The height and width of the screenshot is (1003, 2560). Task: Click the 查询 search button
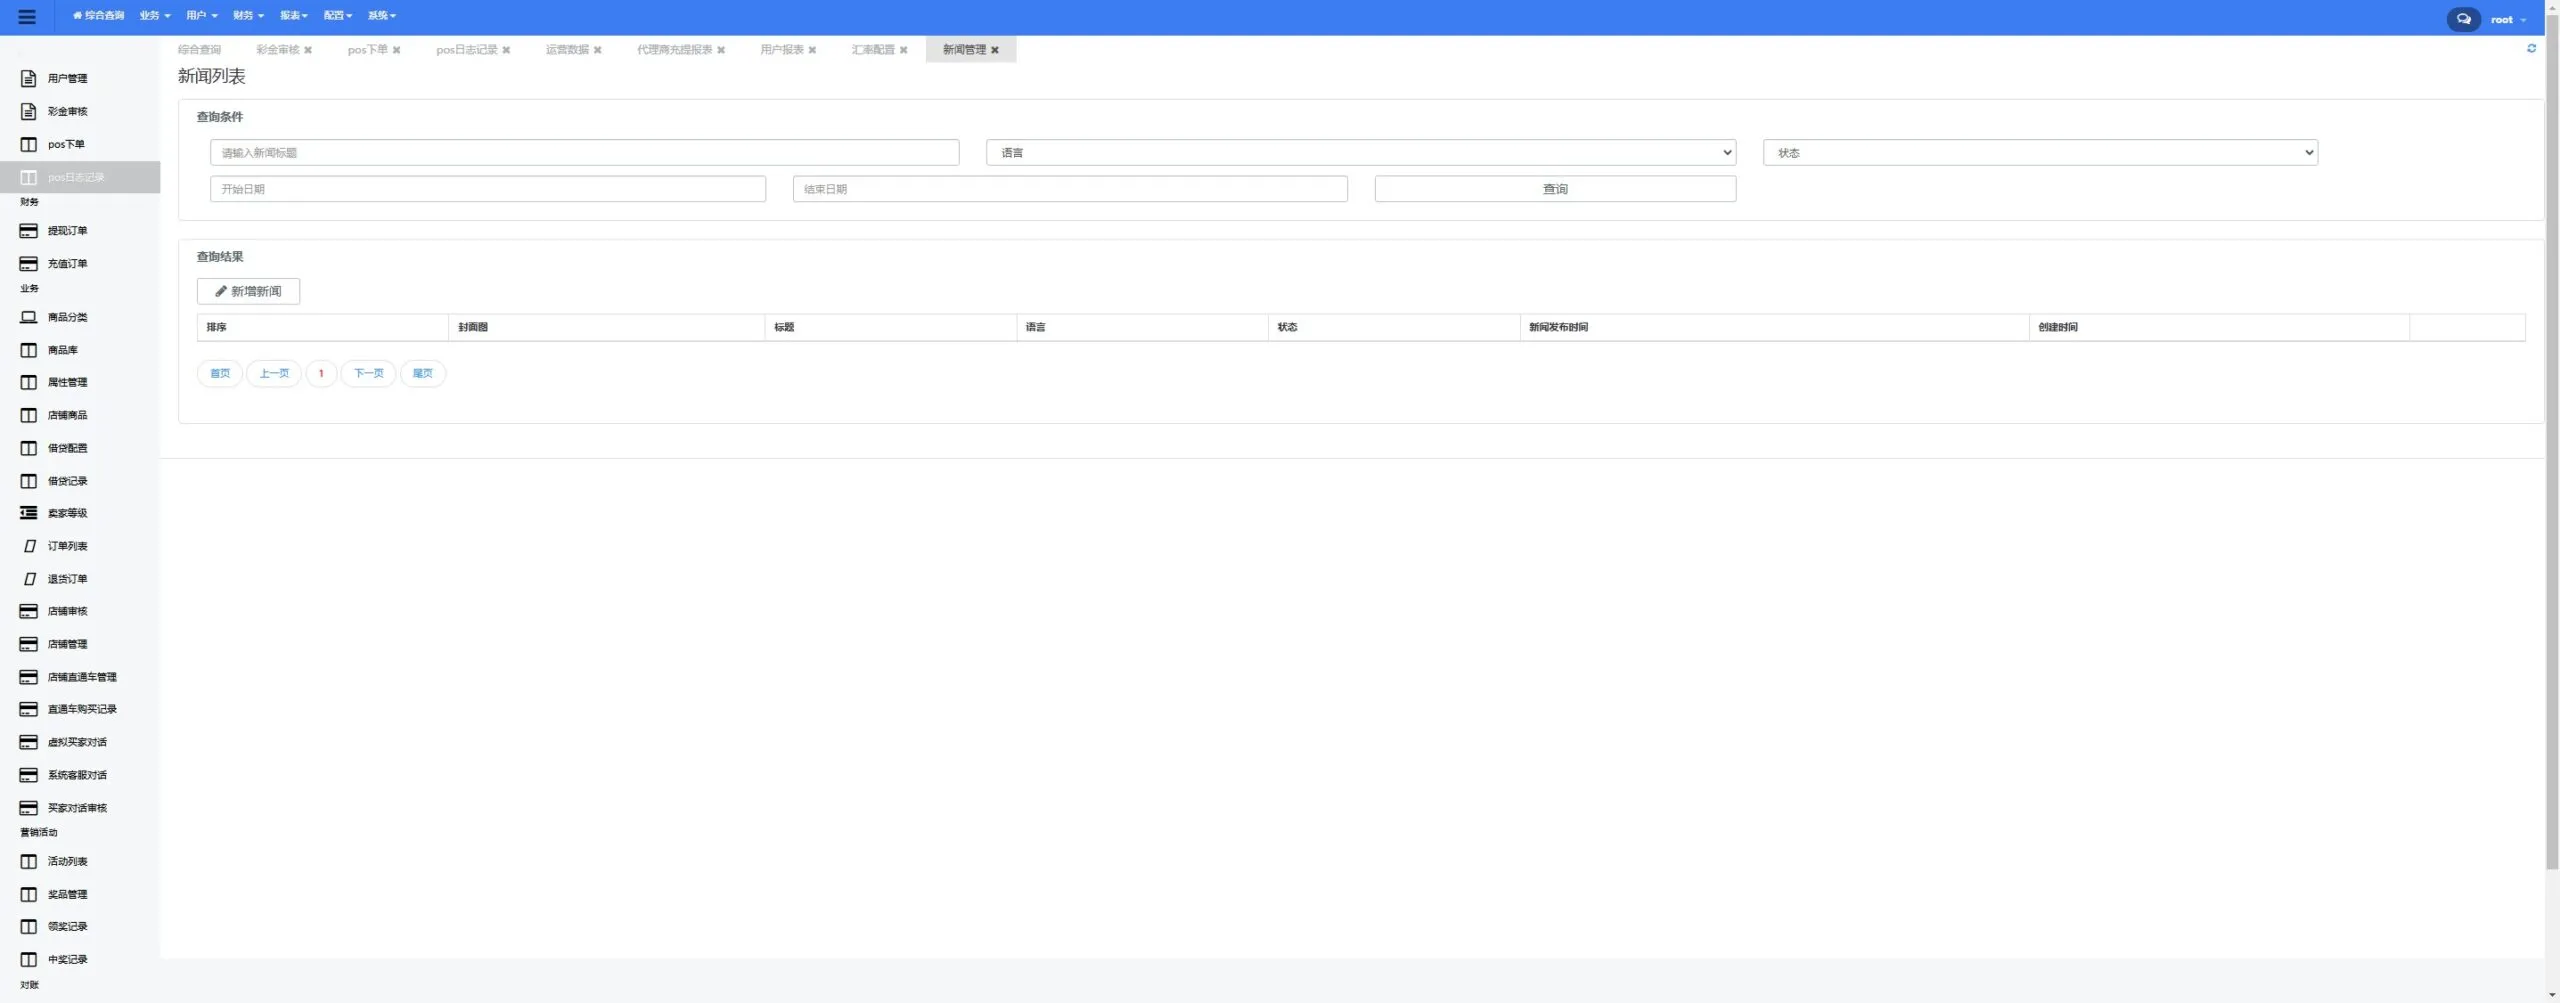click(x=1555, y=189)
